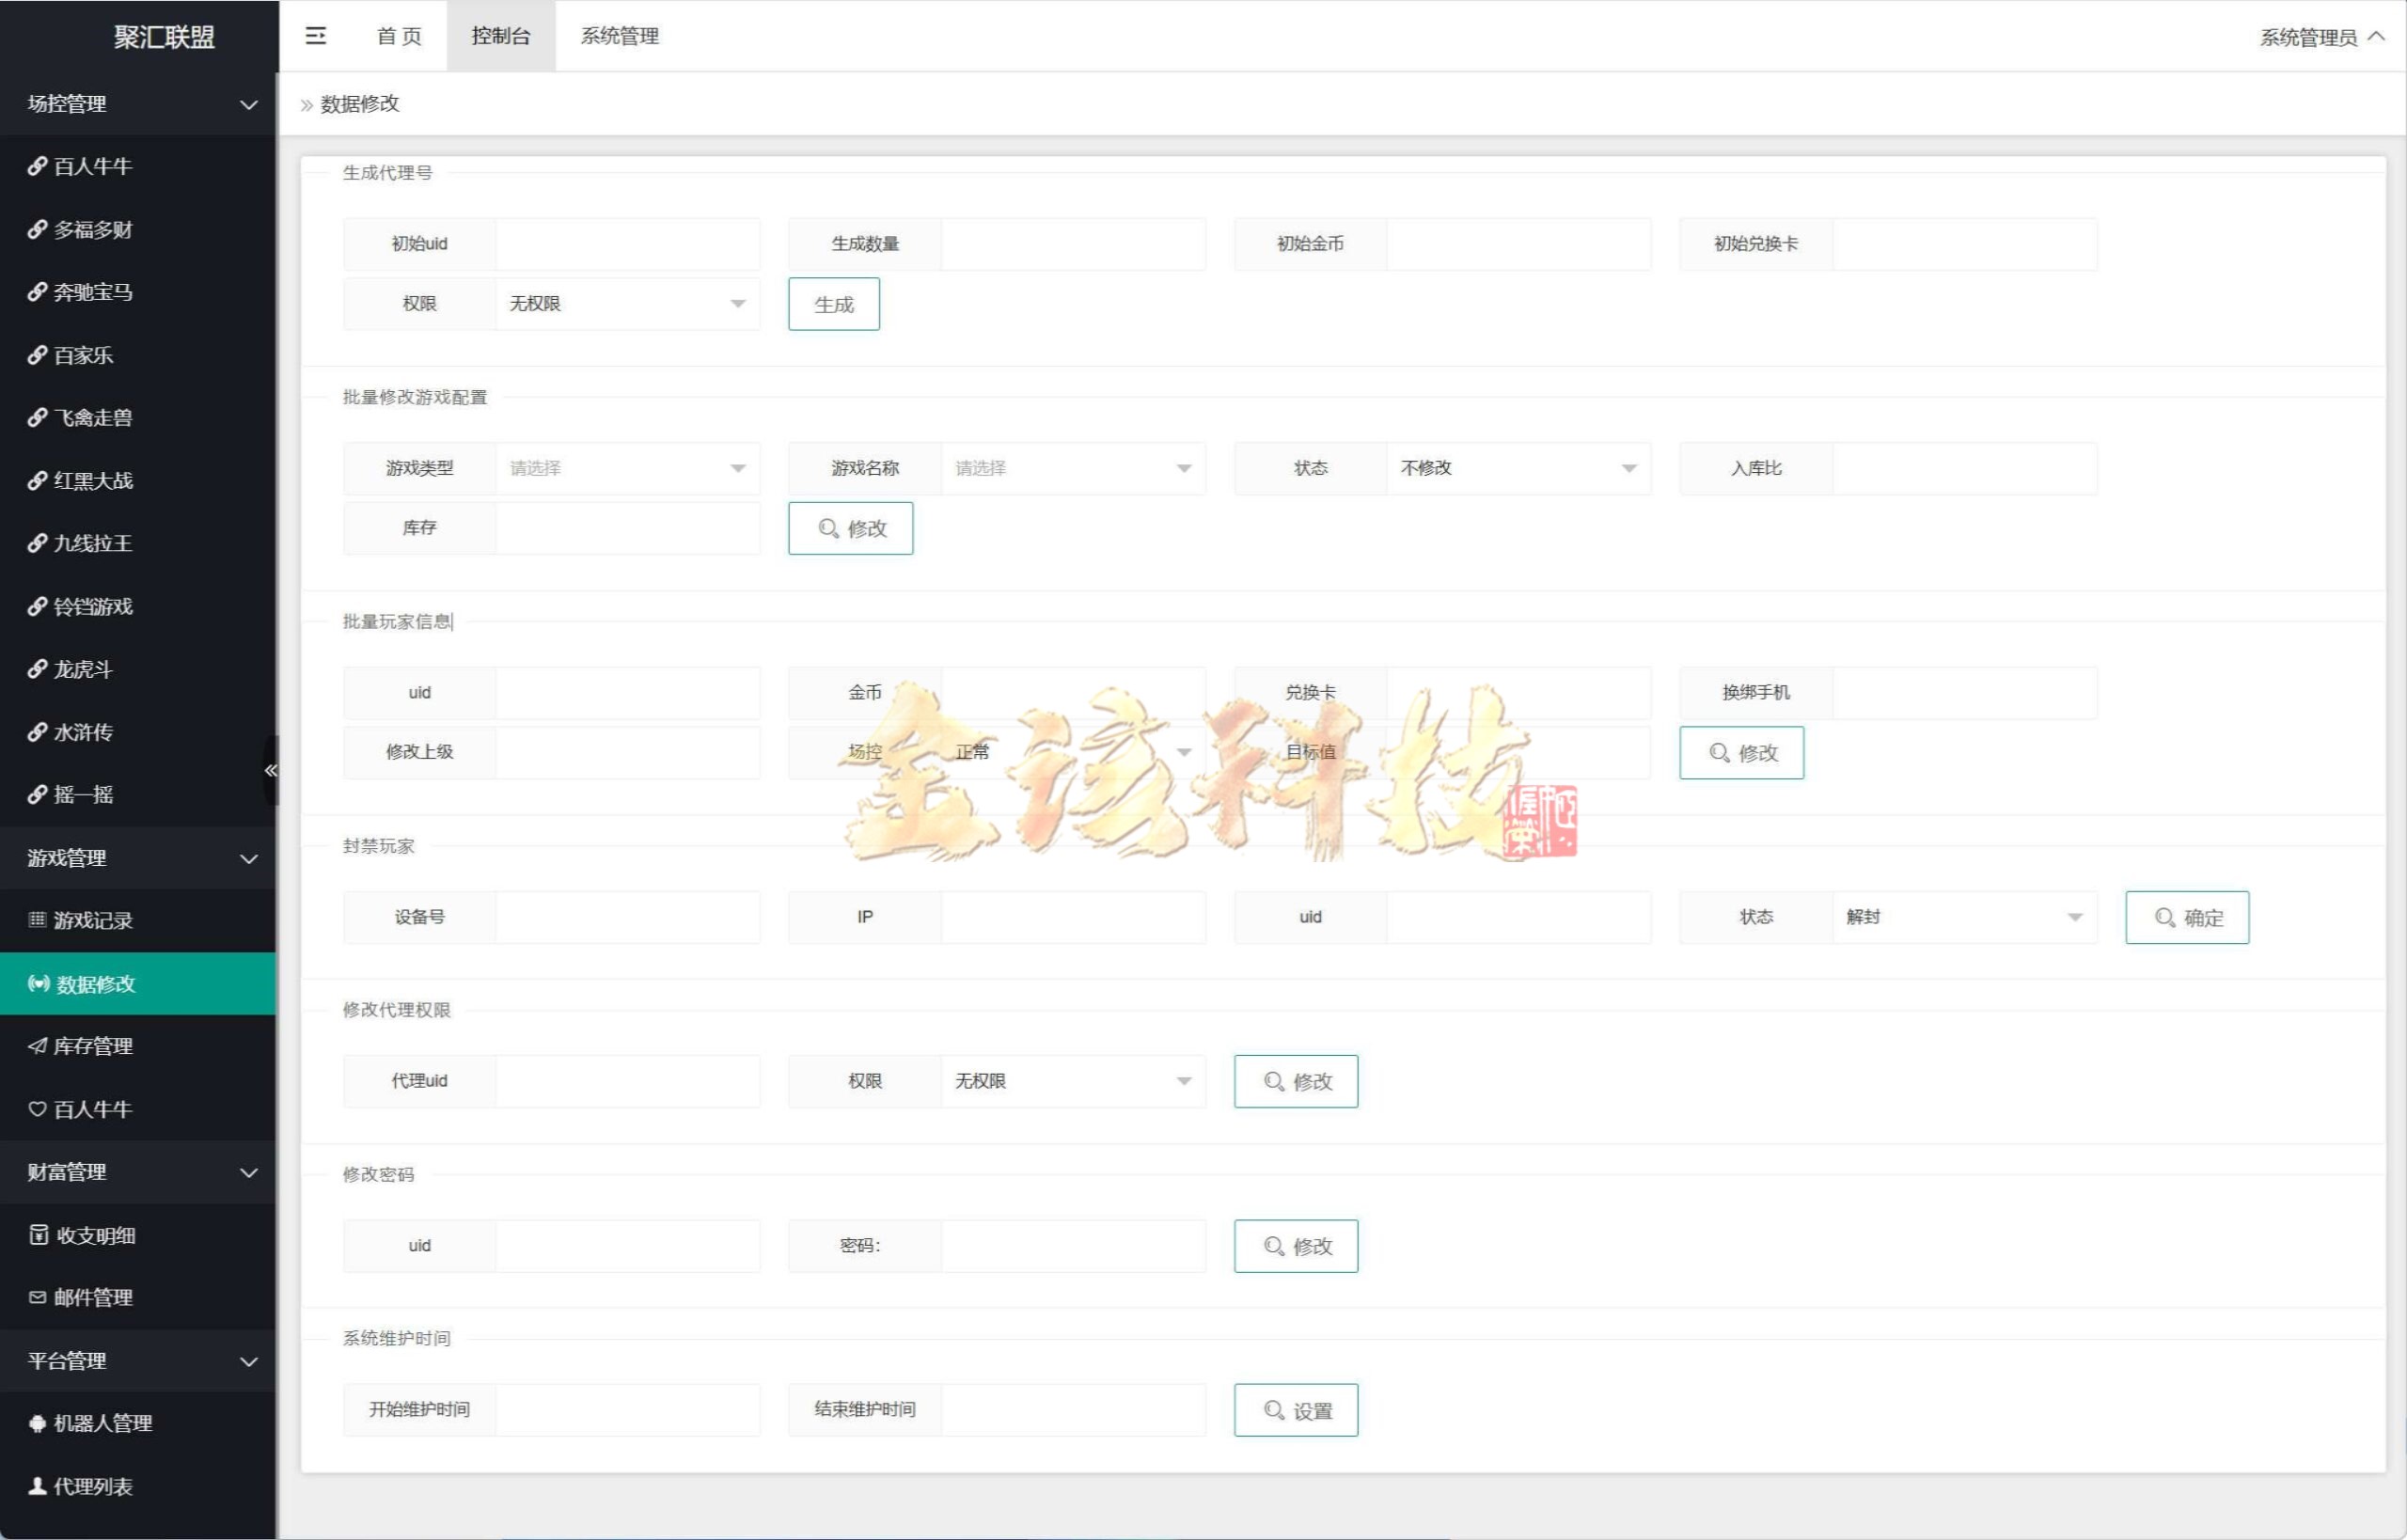Expand the 系统管理员 user menu
The width and height of the screenshot is (2407, 1540).
tap(2321, 37)
